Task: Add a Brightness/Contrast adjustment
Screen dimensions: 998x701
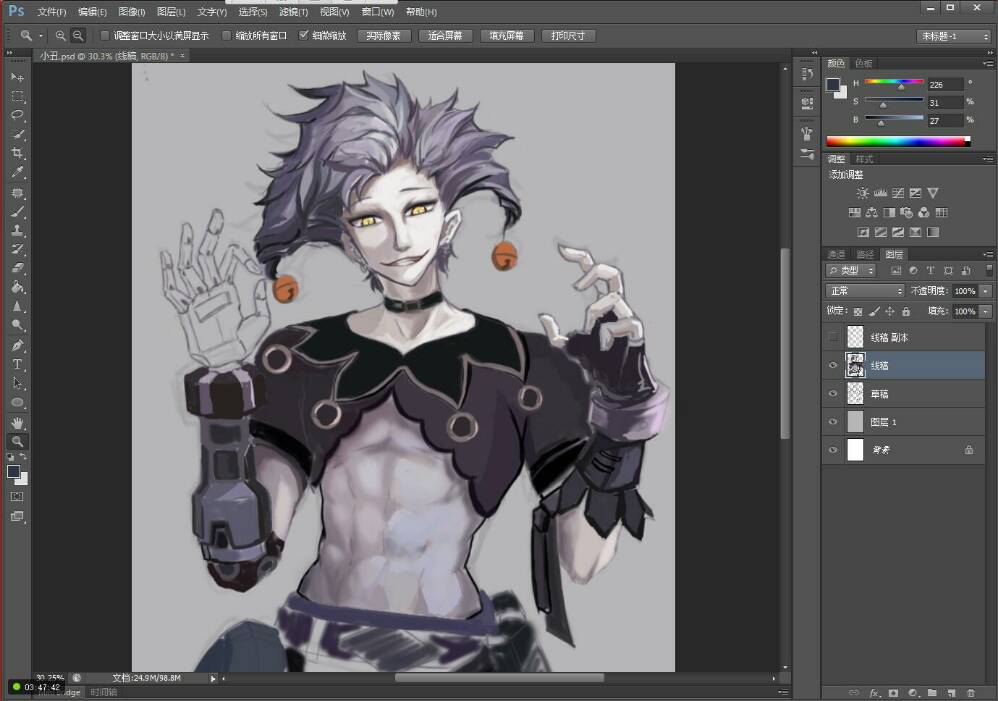Action: [x=862, y=193]
